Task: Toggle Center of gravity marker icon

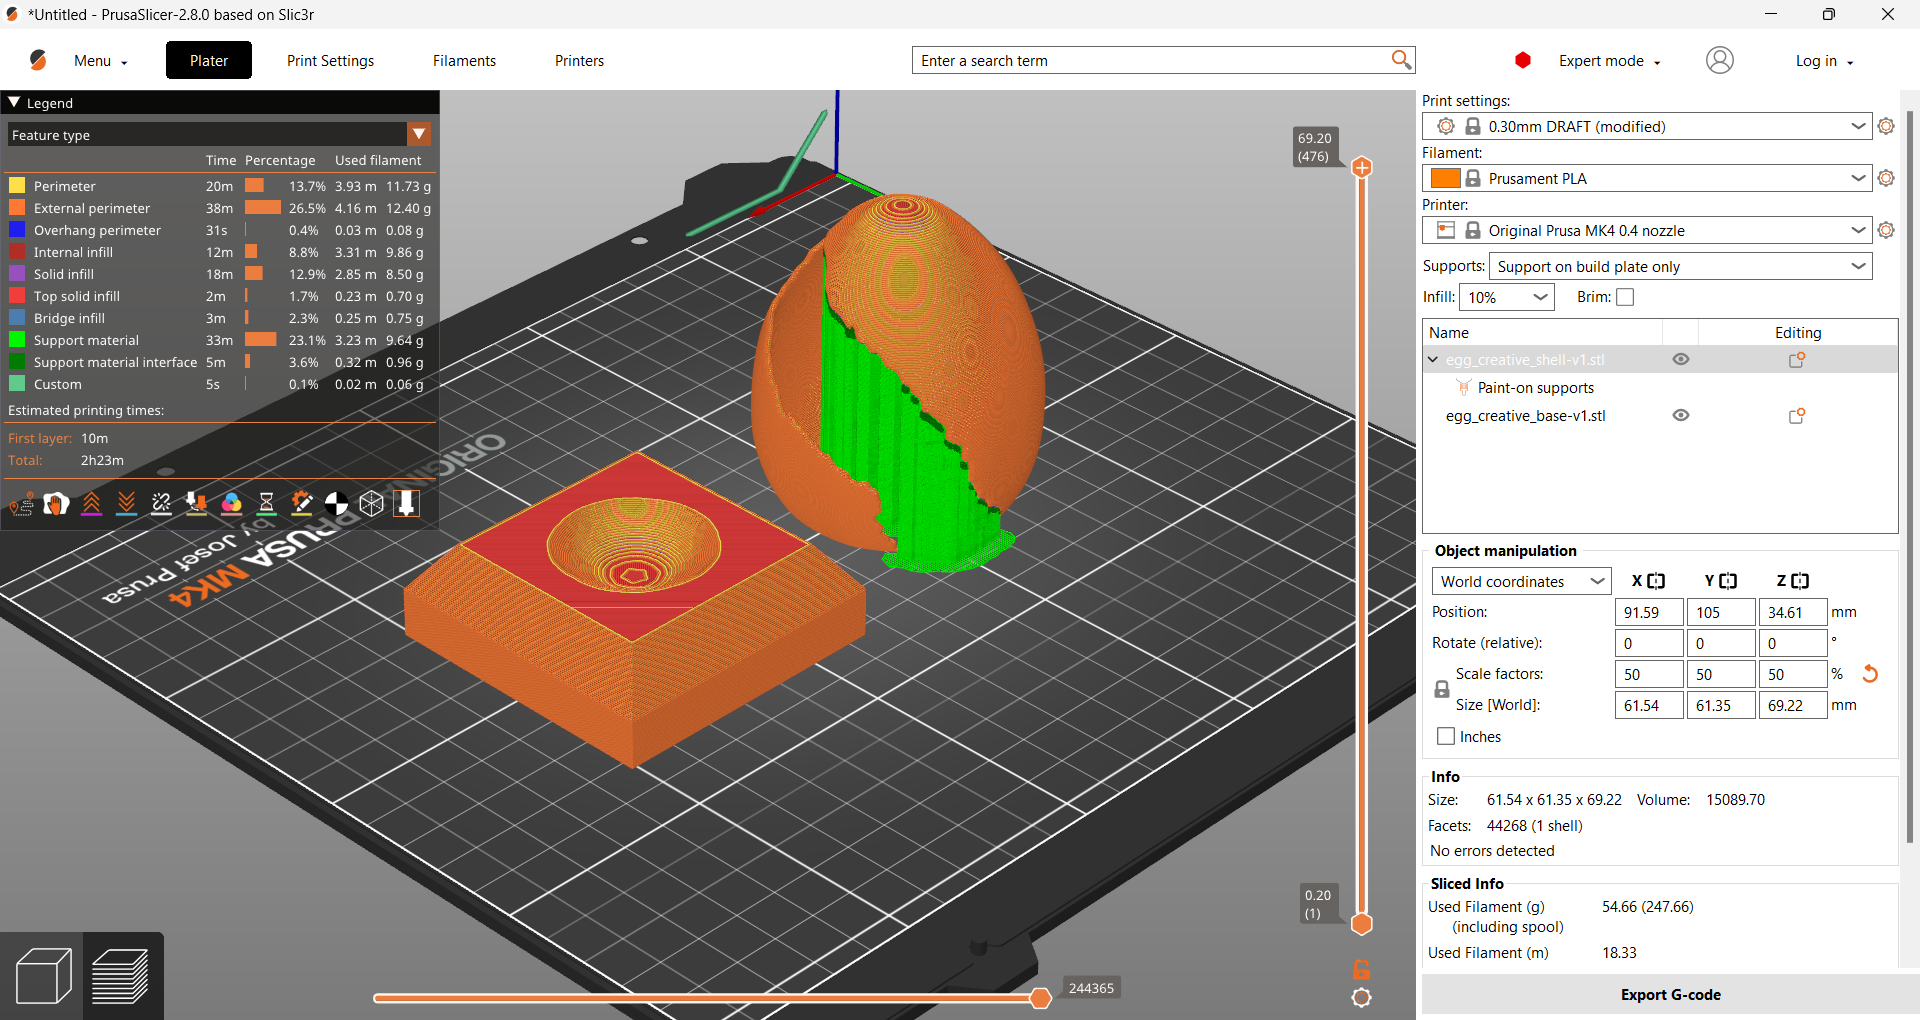Action: (x=336, y=503)
